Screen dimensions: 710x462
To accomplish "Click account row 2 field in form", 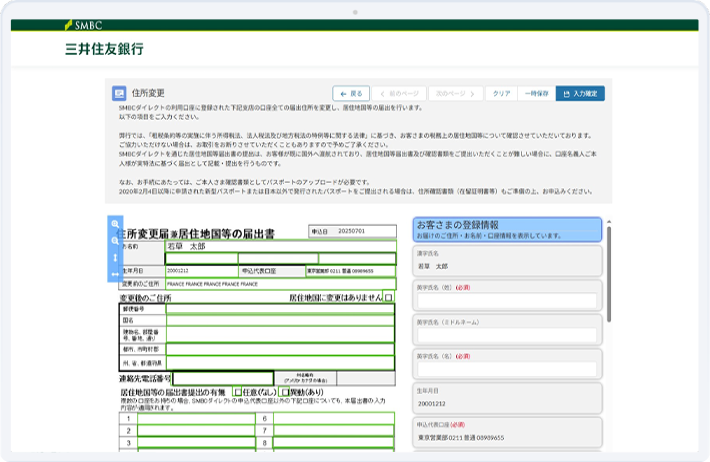I will pyautogui.click(x=196, y=431).
